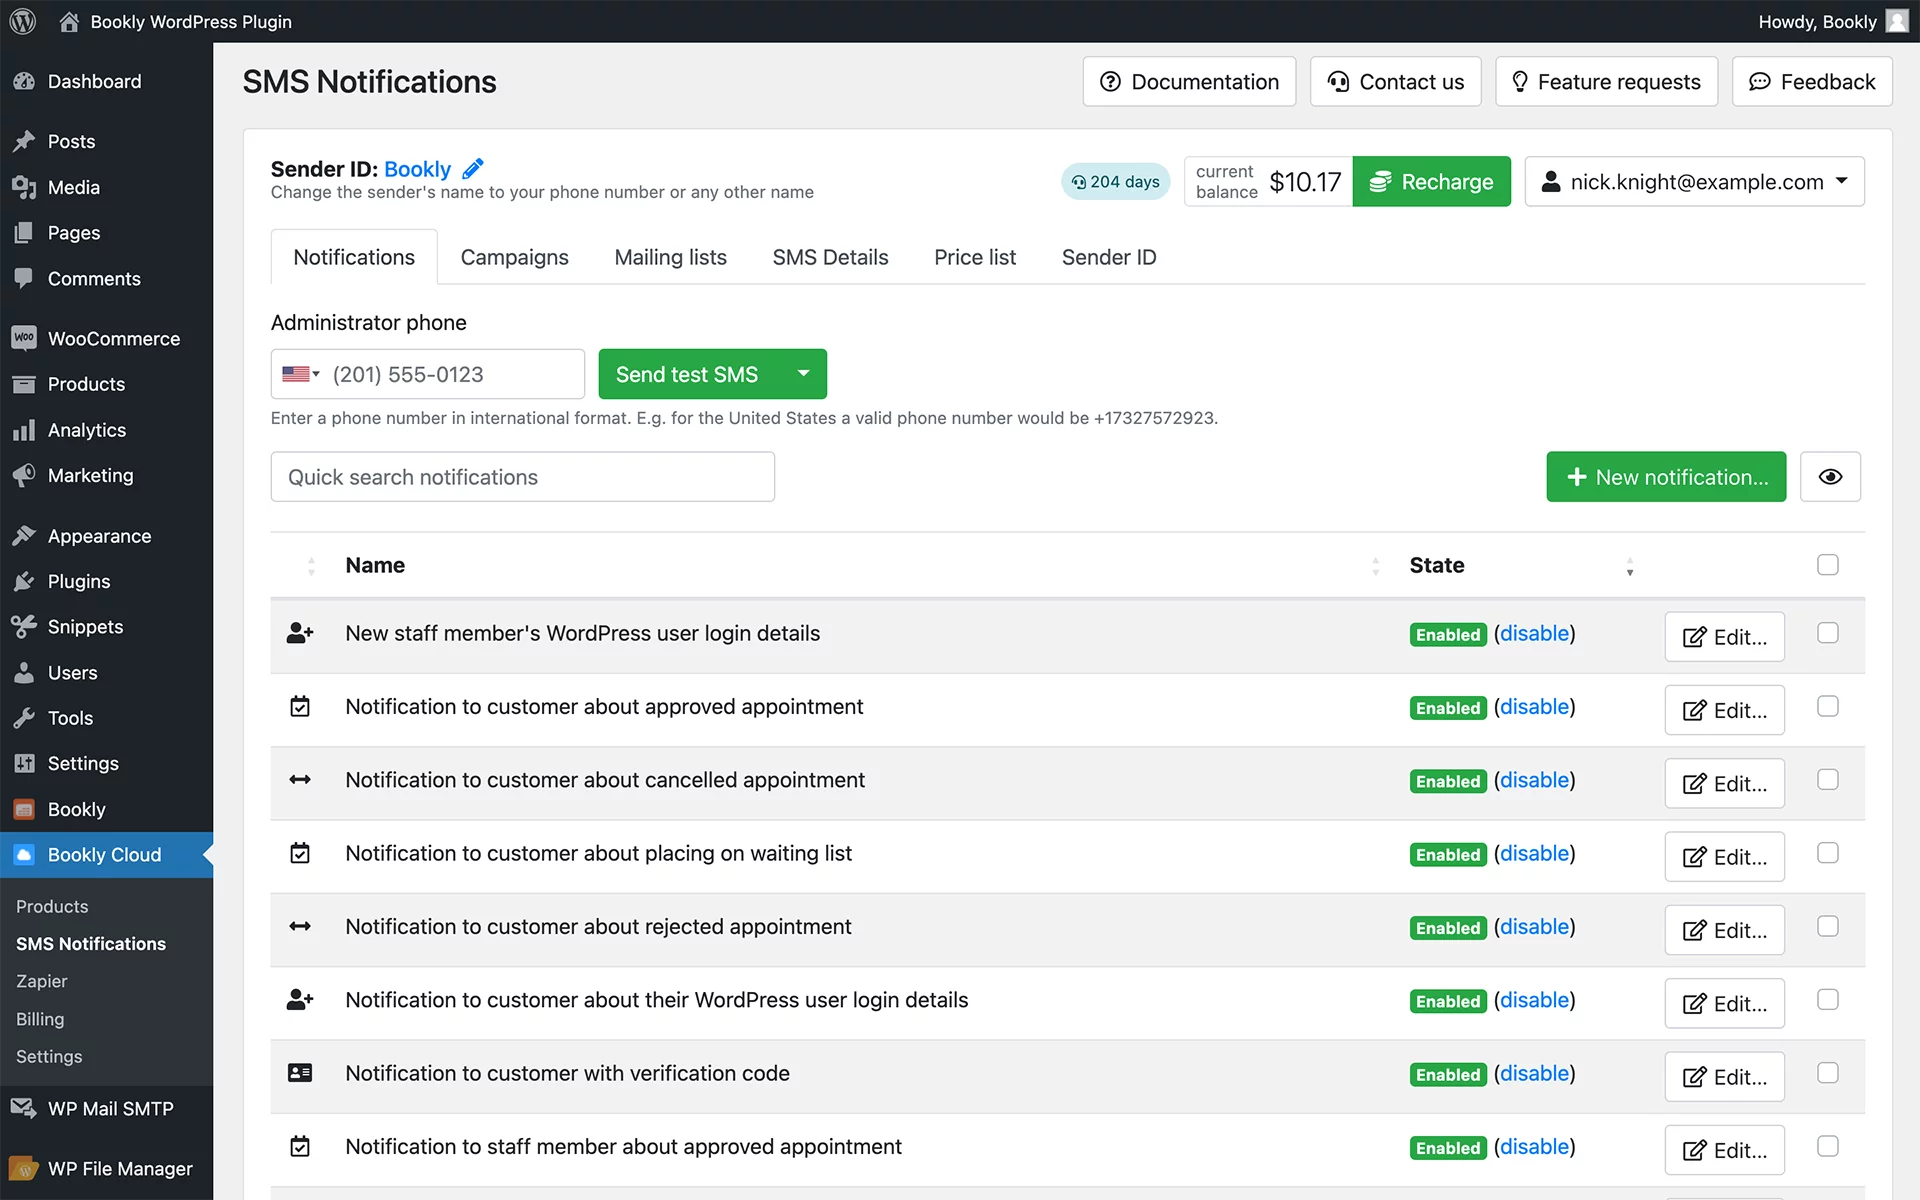Click the Contact us button
This screenshot has height=1200, width=1920.
pos(1396,82)
